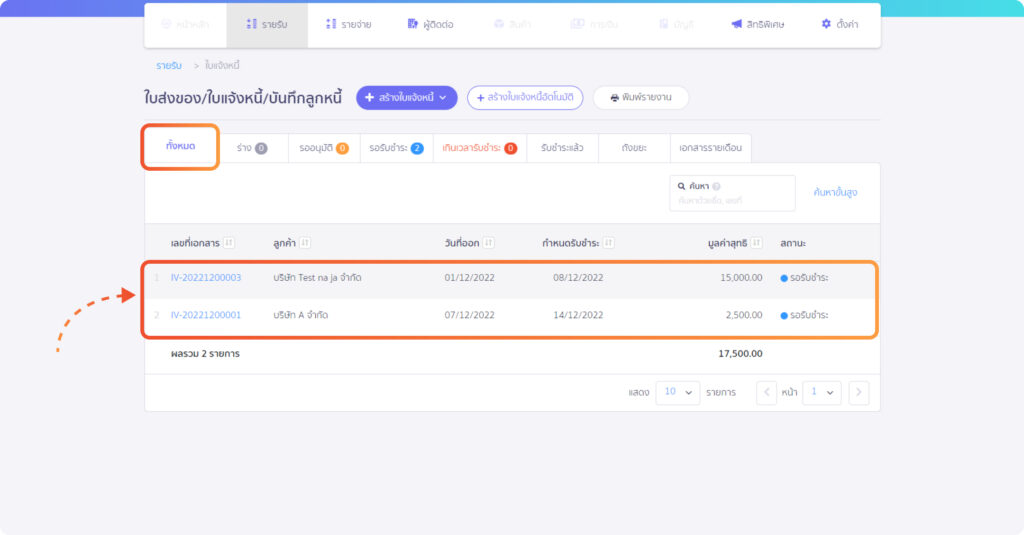Click the พิมพ์รายงาน print report button

pos(640,97)
